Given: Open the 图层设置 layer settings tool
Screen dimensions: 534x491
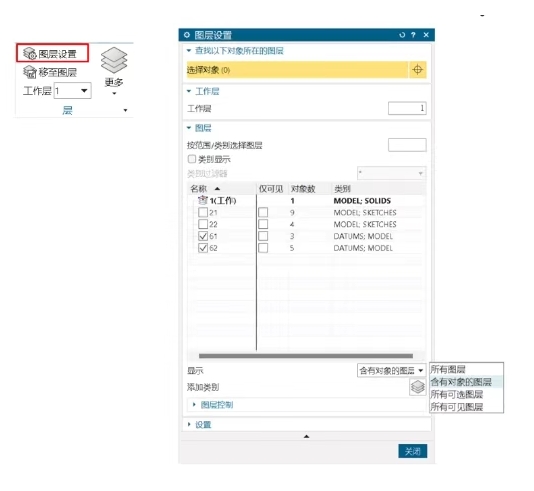Looking at the screenshot, I should coord(51,53).
